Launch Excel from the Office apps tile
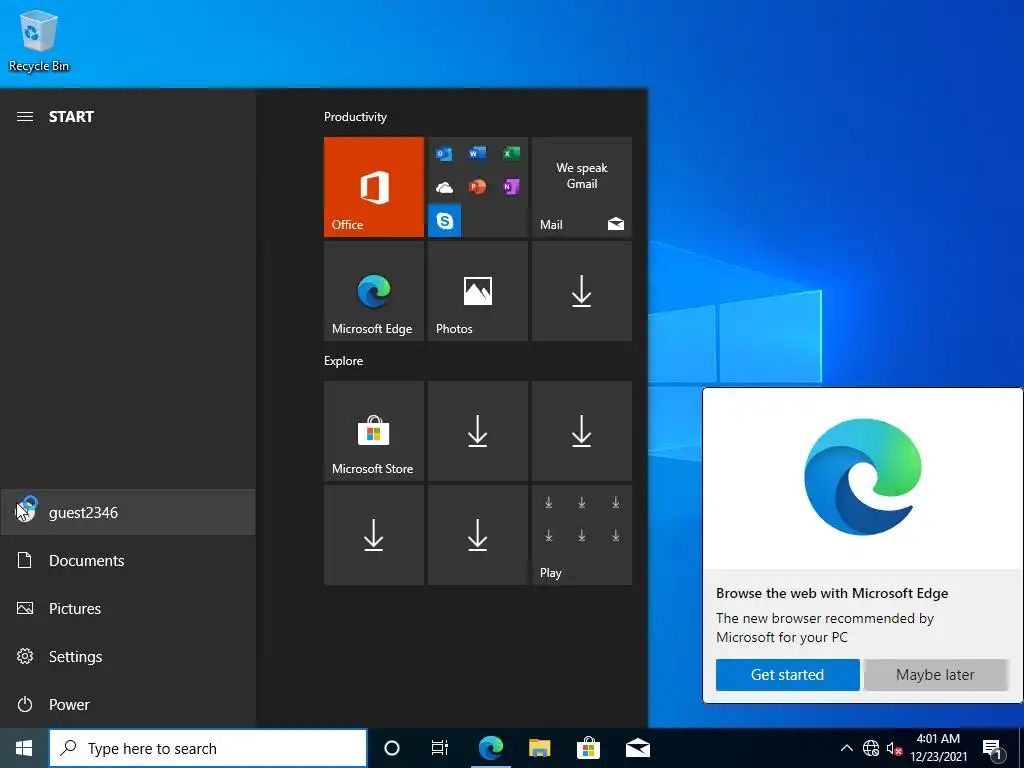The width and height of the screenshot is (1024, 768). tap(511, 153)
